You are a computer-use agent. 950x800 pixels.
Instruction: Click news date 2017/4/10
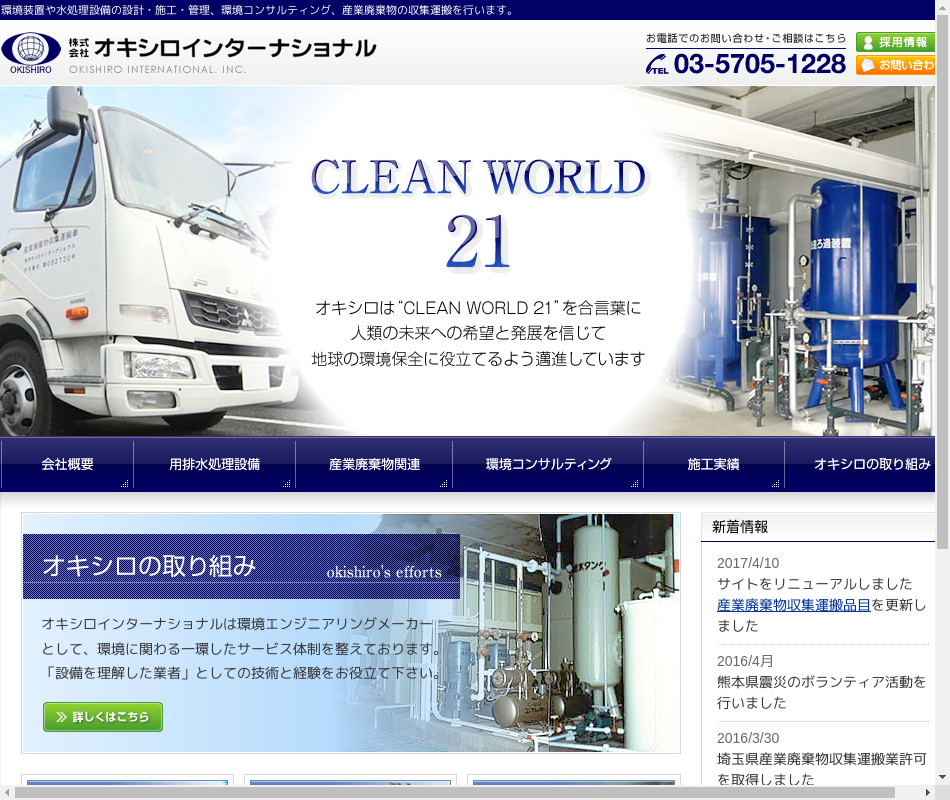(748, 563)
